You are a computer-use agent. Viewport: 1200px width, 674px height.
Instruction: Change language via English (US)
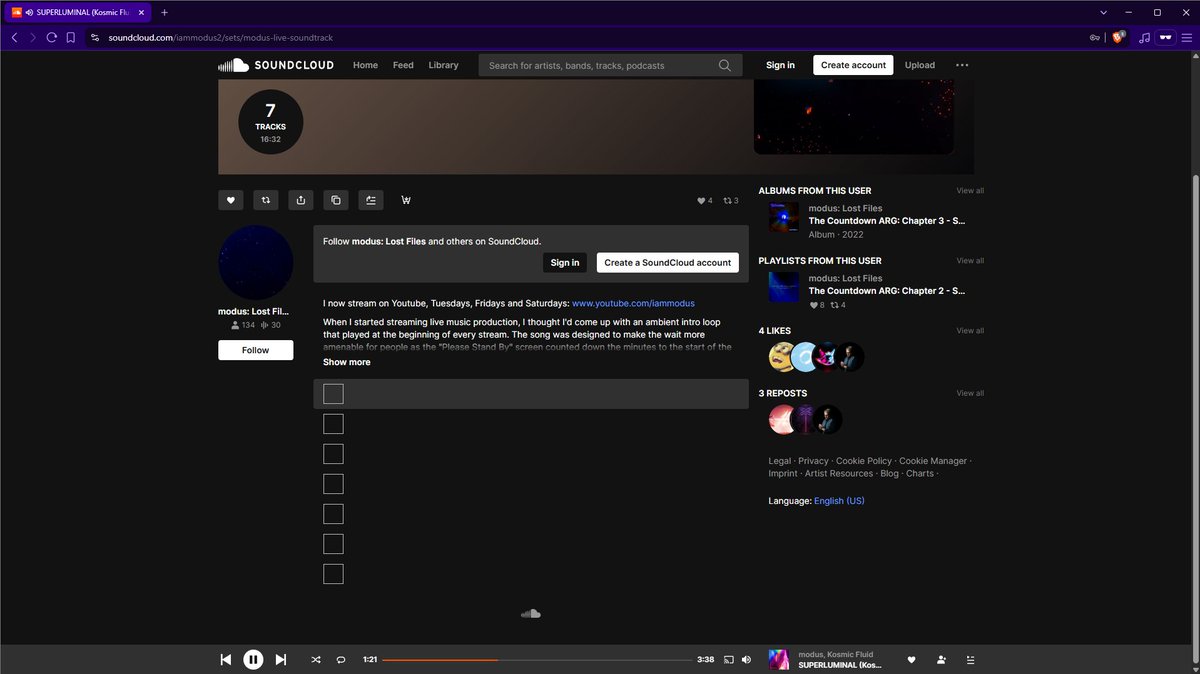point(839,500)
